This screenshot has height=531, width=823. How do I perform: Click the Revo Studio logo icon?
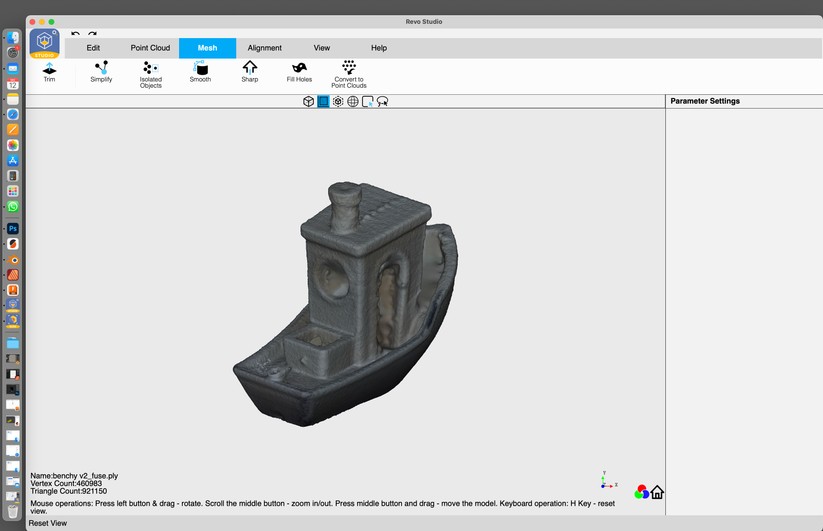[x=45, y=44]
